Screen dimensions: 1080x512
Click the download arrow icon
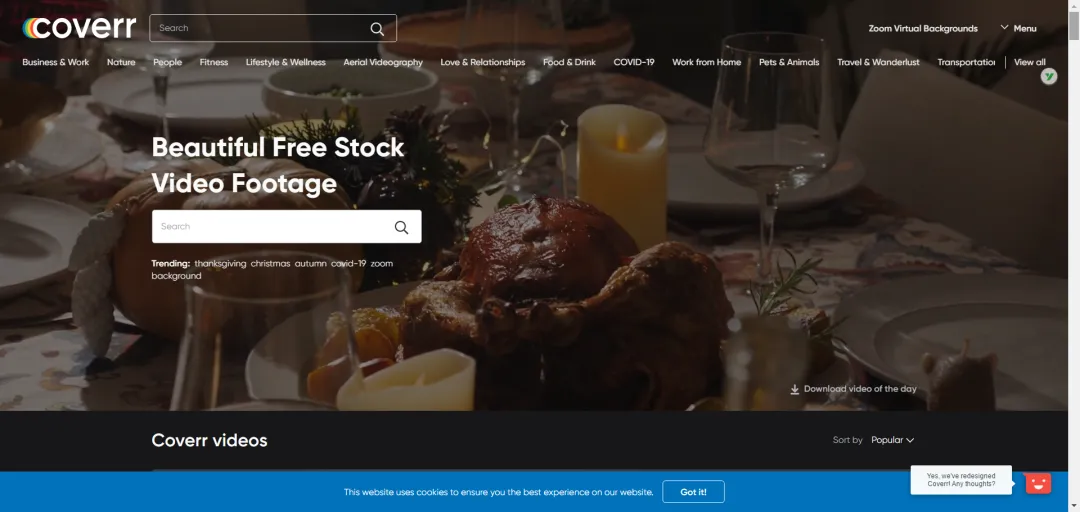pos(794,389)
